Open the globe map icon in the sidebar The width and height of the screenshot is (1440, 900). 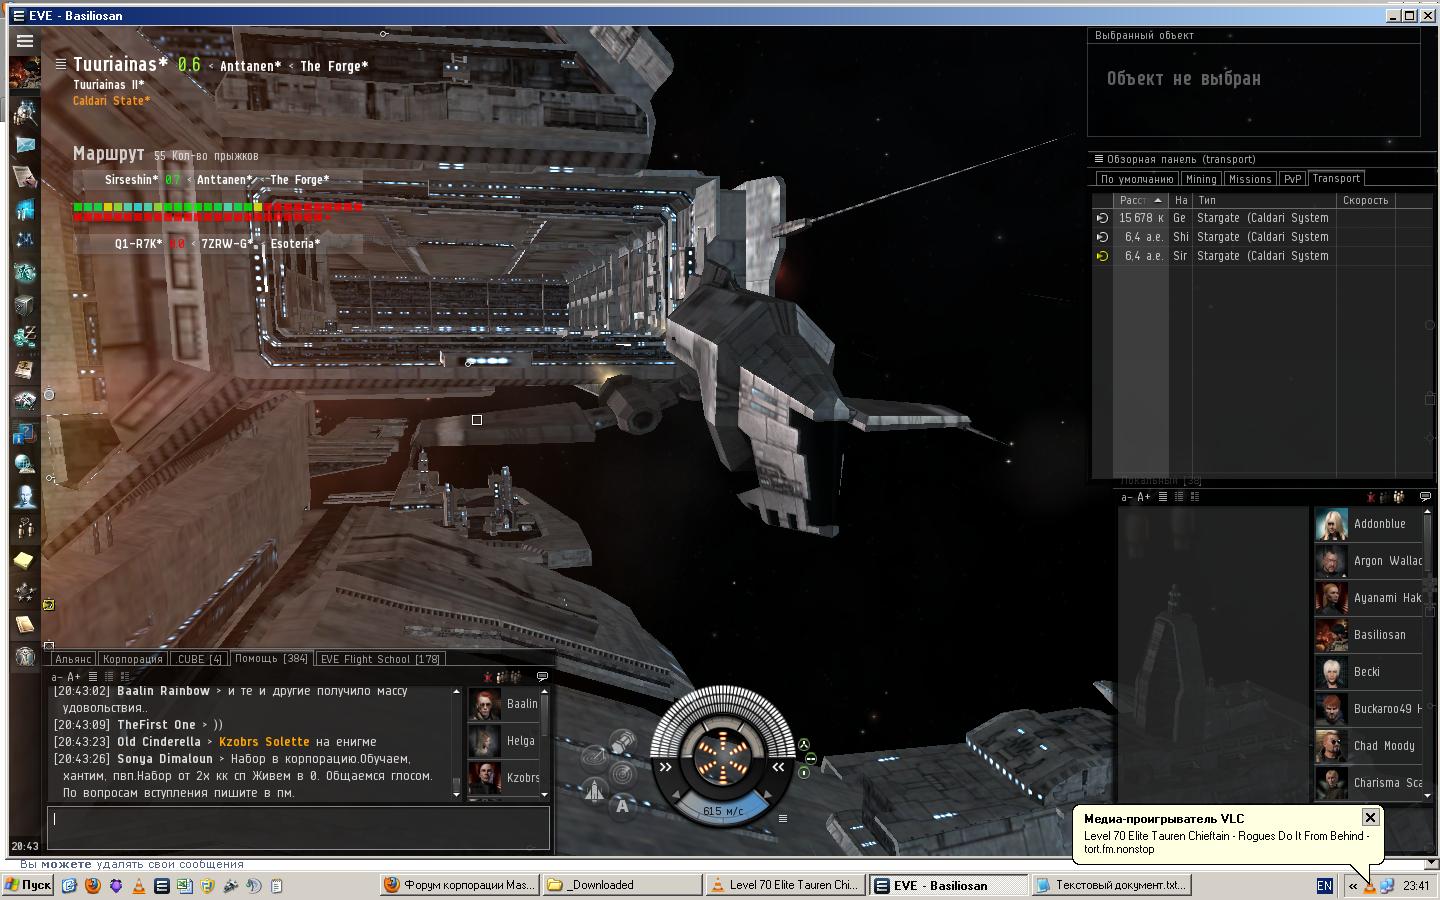(x=25, y=465)
